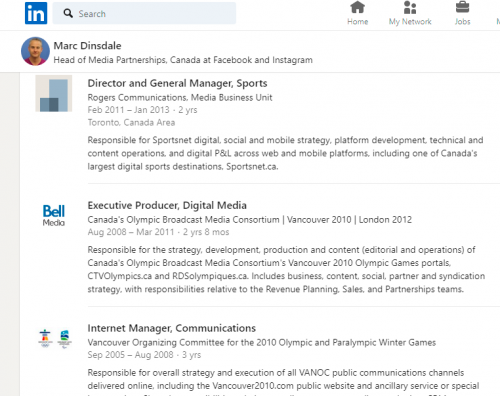Click Rogers Communications, Media Business Unit
Viewport: 500px width, 396px height.
pyautogui.click(x=180, y=98)
